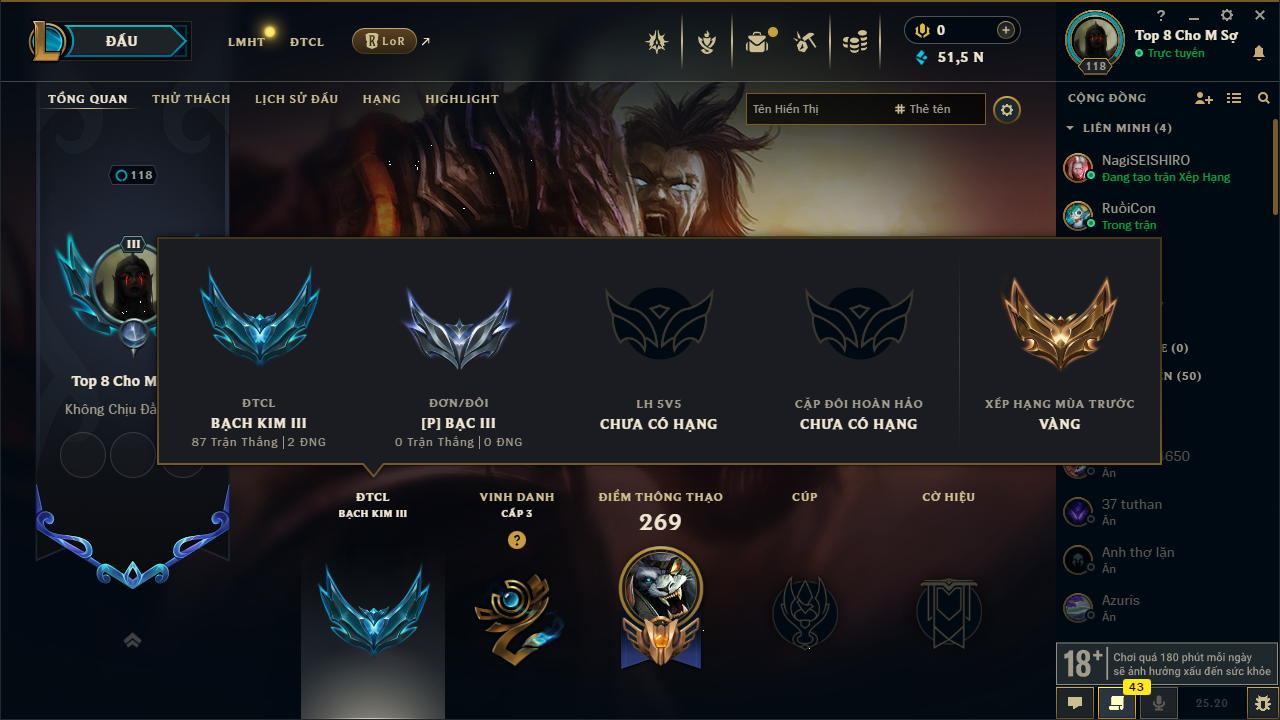Open the Collection backpack icon

tap(757, 42)
